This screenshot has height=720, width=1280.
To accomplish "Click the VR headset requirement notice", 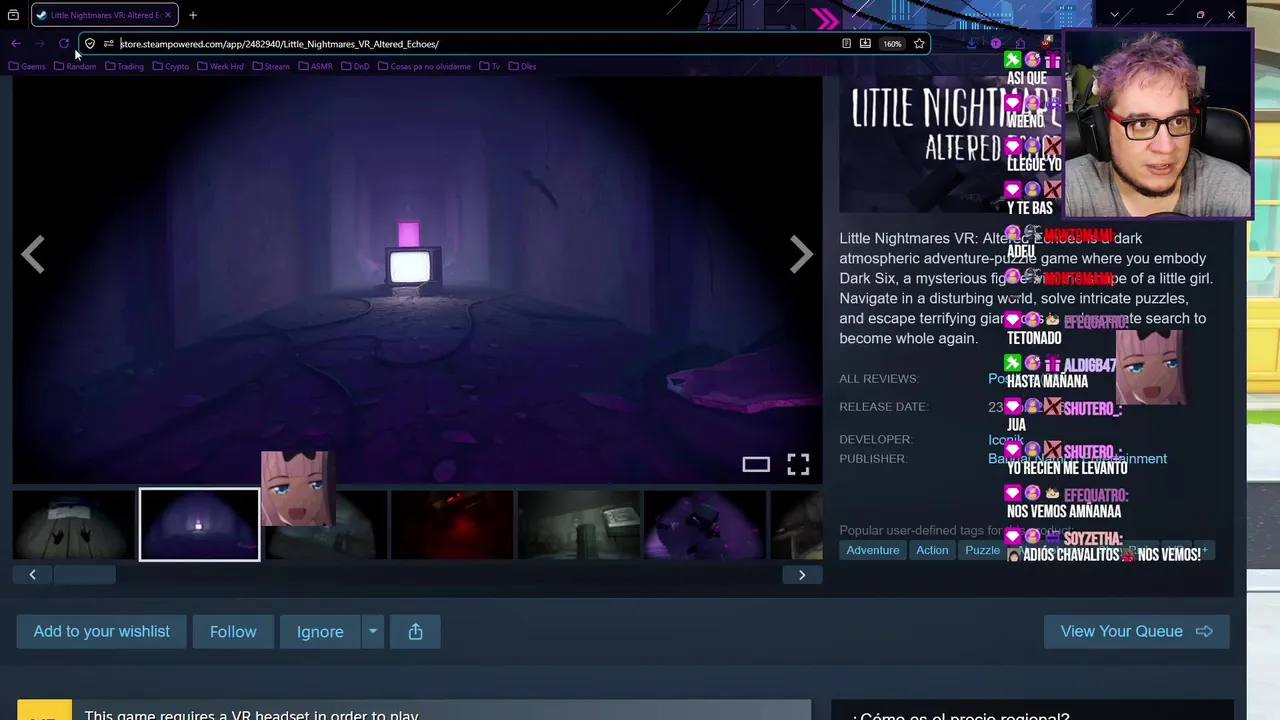I will click(x=414, y=712).
